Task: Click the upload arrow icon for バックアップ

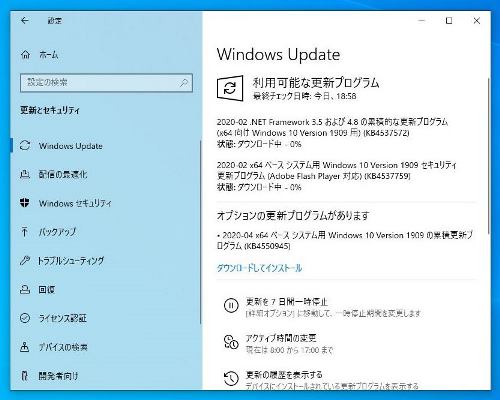Action: click(x=25, y=231)
